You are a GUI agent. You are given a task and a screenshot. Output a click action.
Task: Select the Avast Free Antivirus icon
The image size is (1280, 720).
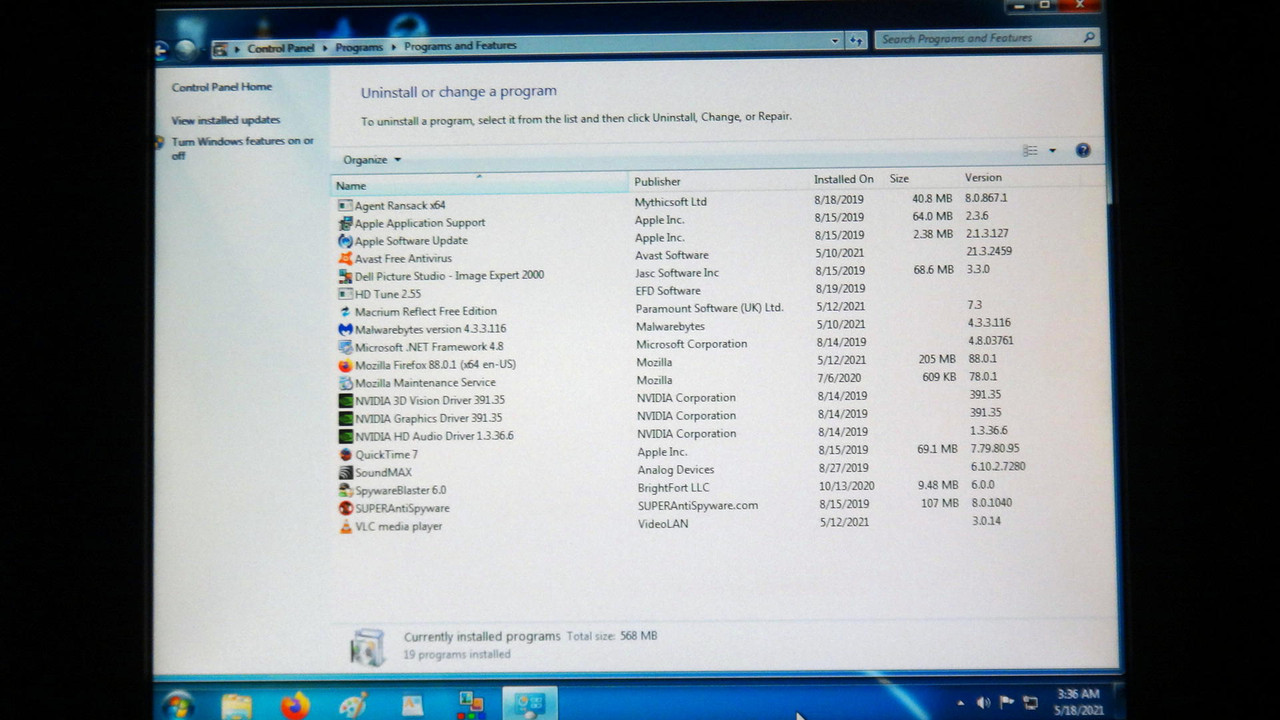345,258
